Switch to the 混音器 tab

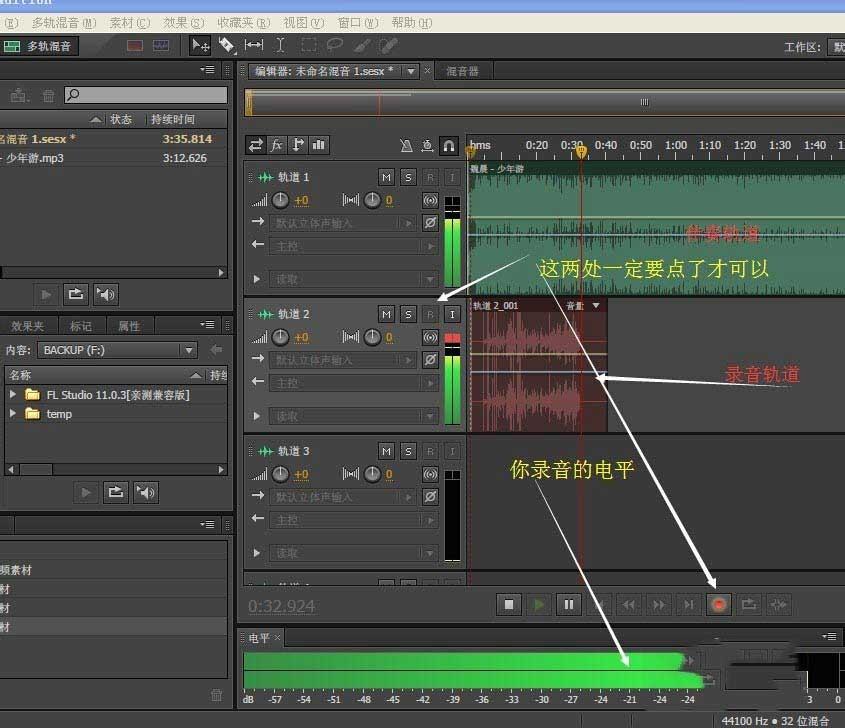point(459,70)
